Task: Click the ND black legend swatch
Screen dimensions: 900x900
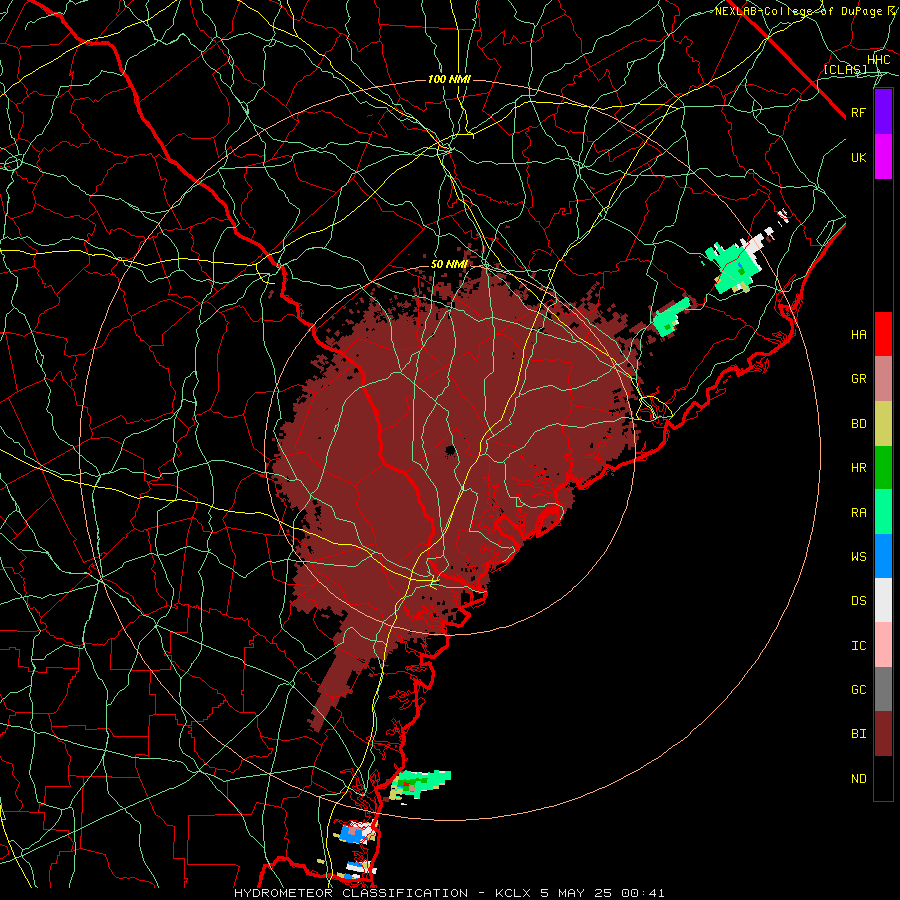Action: point(883,778)
